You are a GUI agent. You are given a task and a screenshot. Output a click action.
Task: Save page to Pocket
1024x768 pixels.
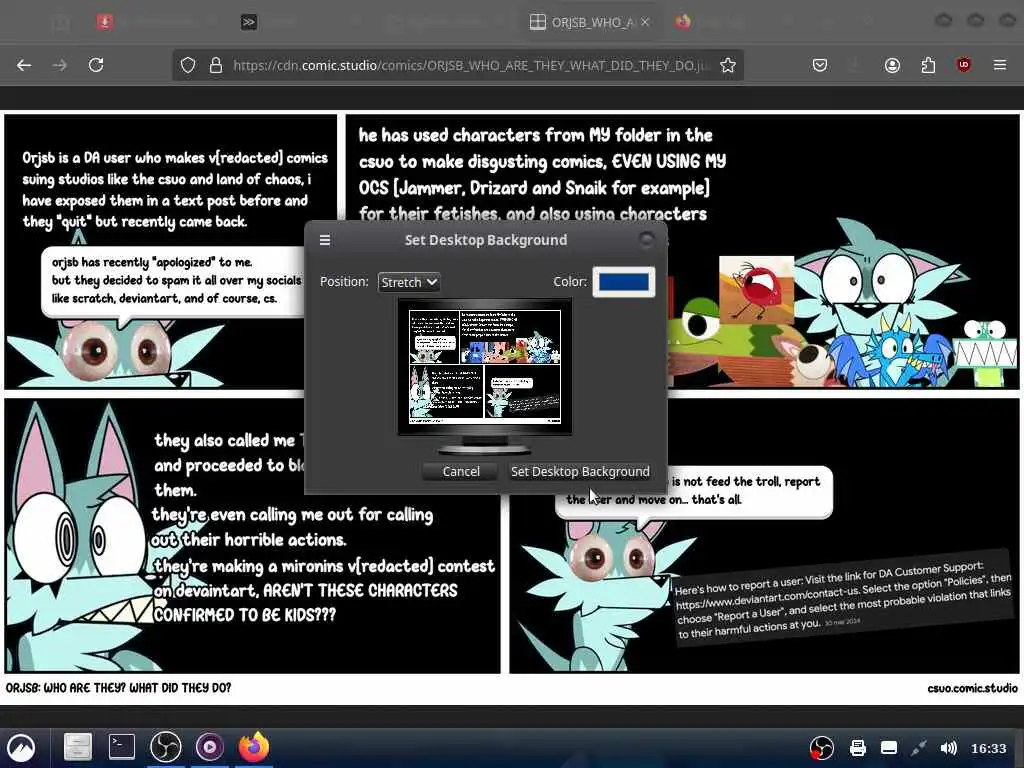(820, 65)
